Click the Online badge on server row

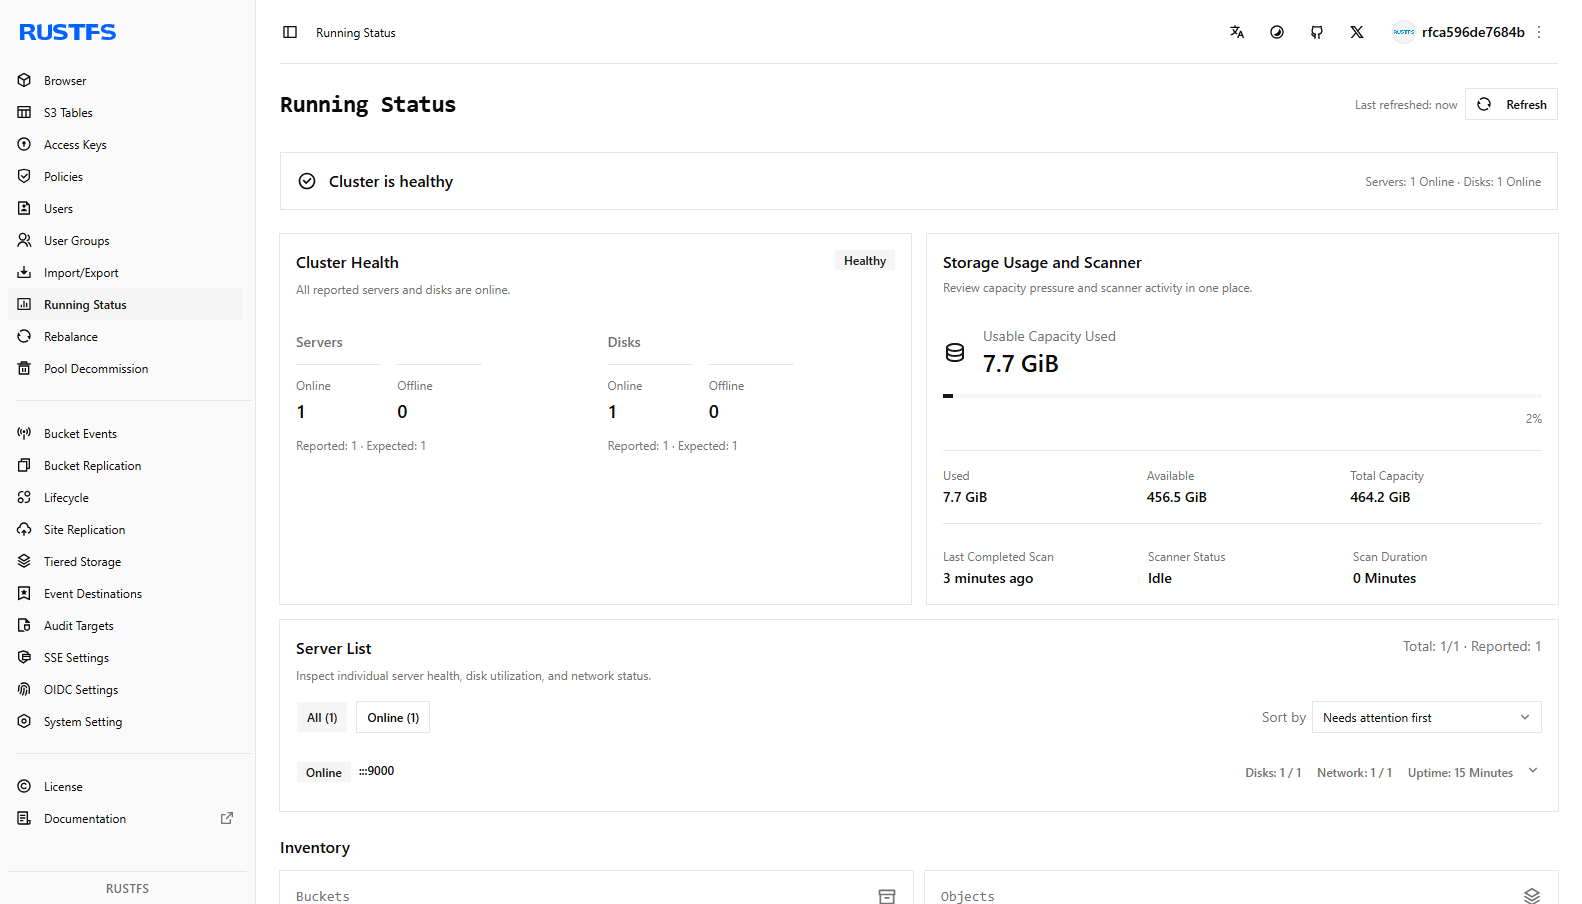click(x=323, y=772)
